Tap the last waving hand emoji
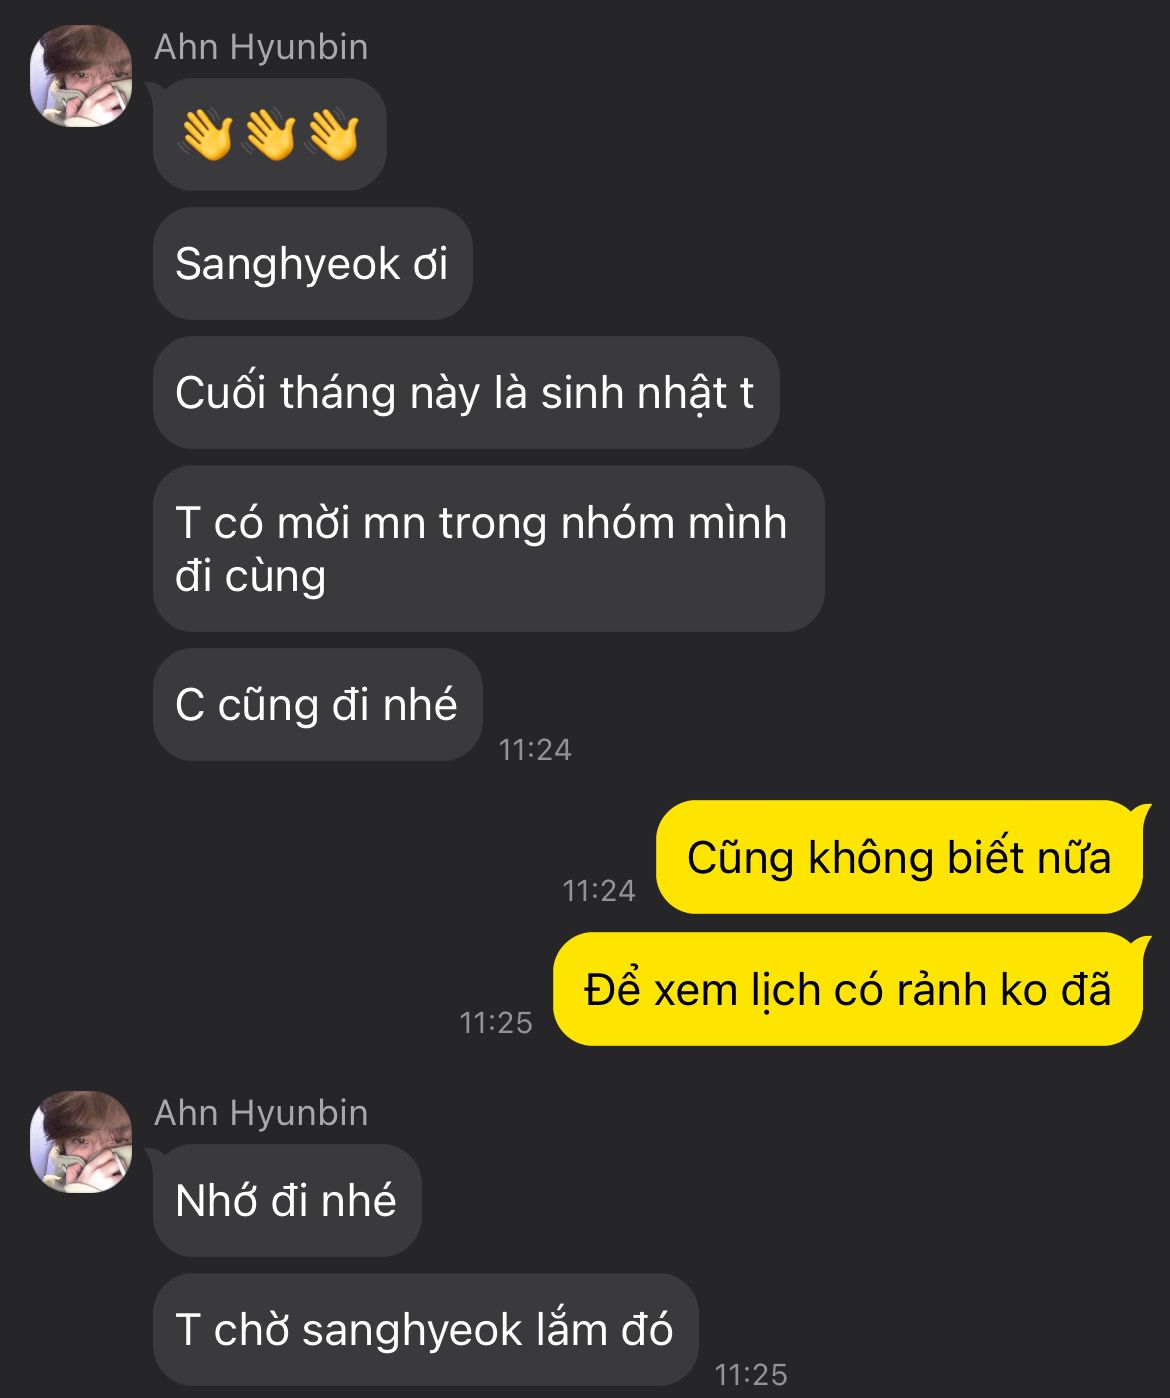 (x=333, y=135)
